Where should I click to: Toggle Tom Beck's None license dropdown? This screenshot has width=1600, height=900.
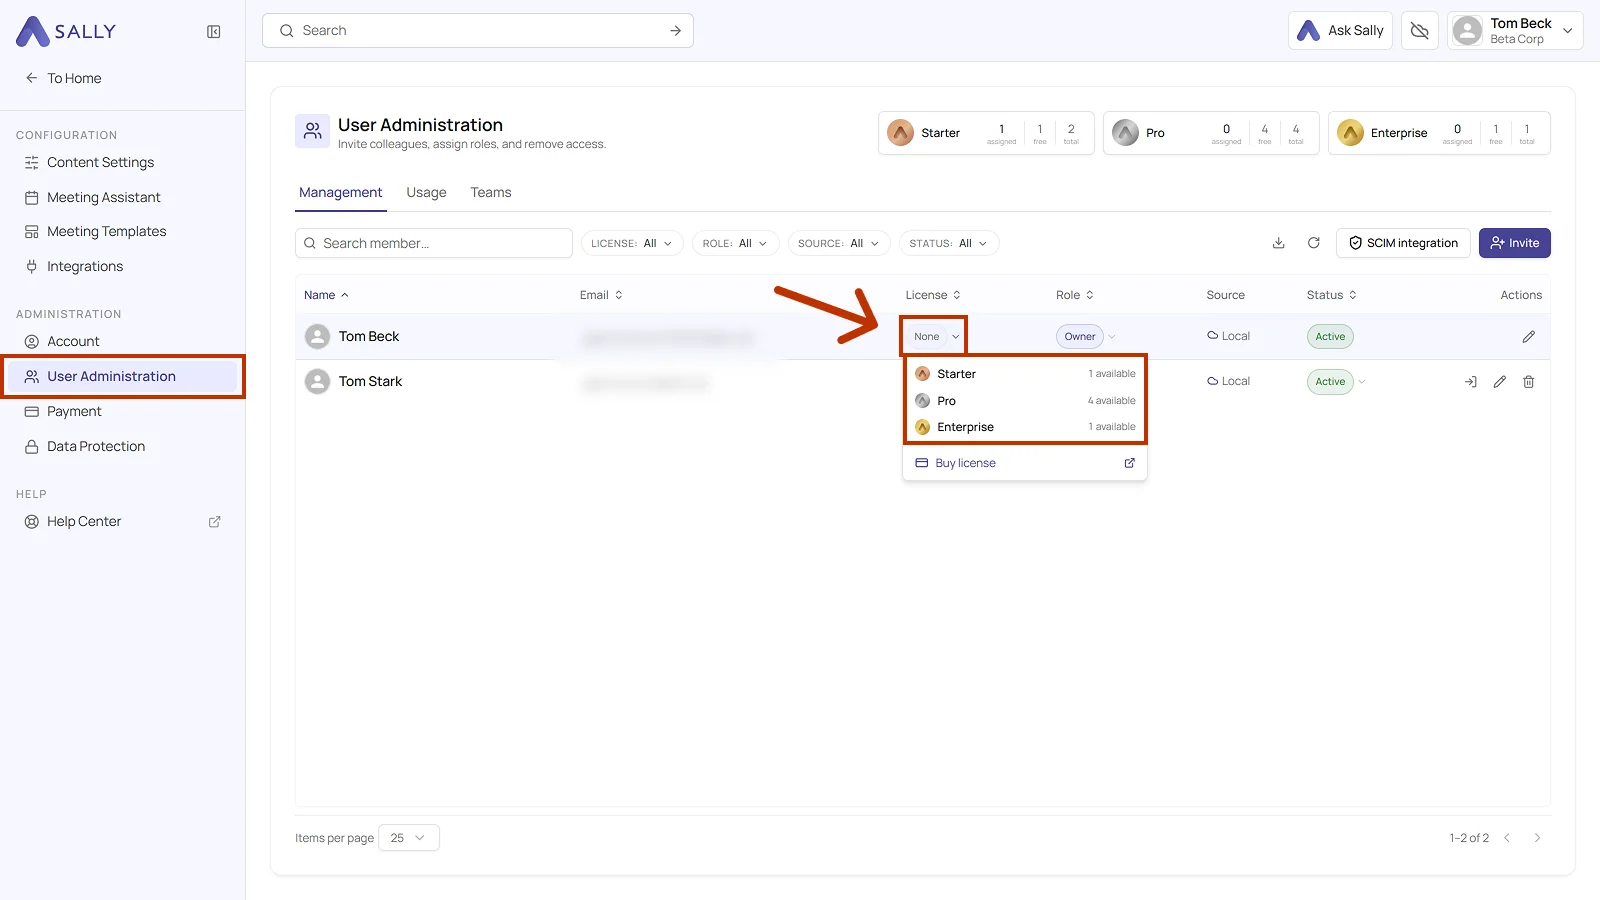coord(934,336)
